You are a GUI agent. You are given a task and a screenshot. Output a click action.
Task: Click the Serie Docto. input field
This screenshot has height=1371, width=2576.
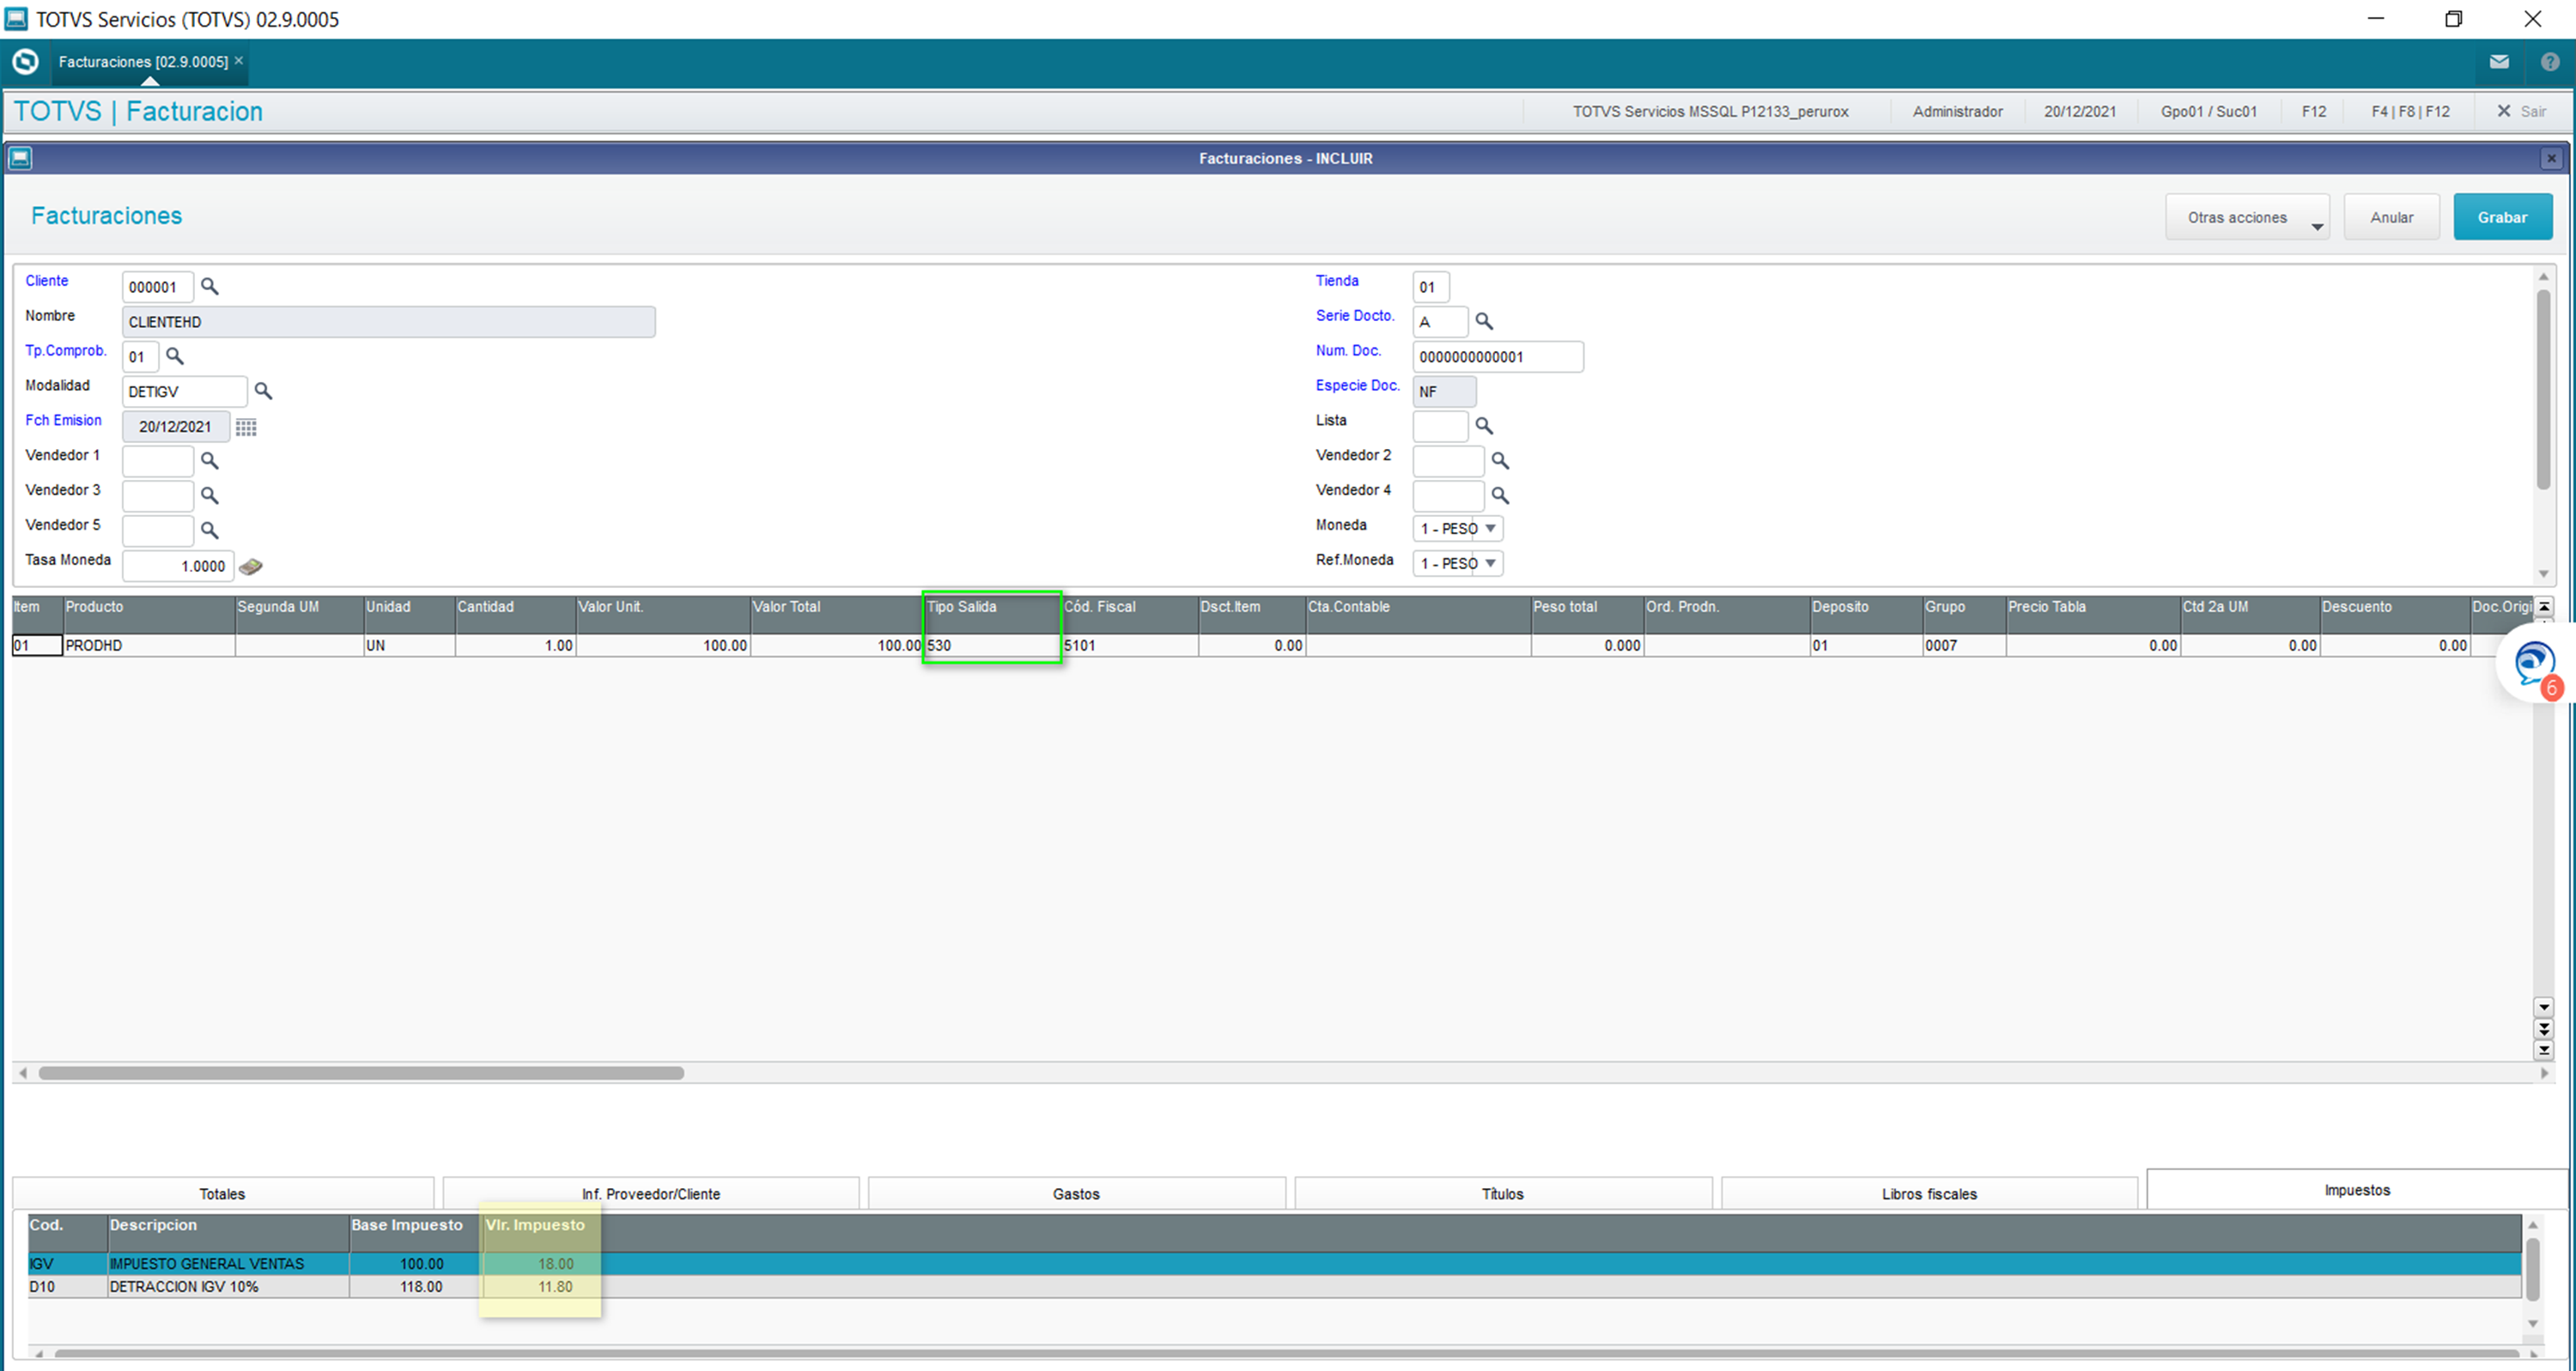tap(1440, 322)
